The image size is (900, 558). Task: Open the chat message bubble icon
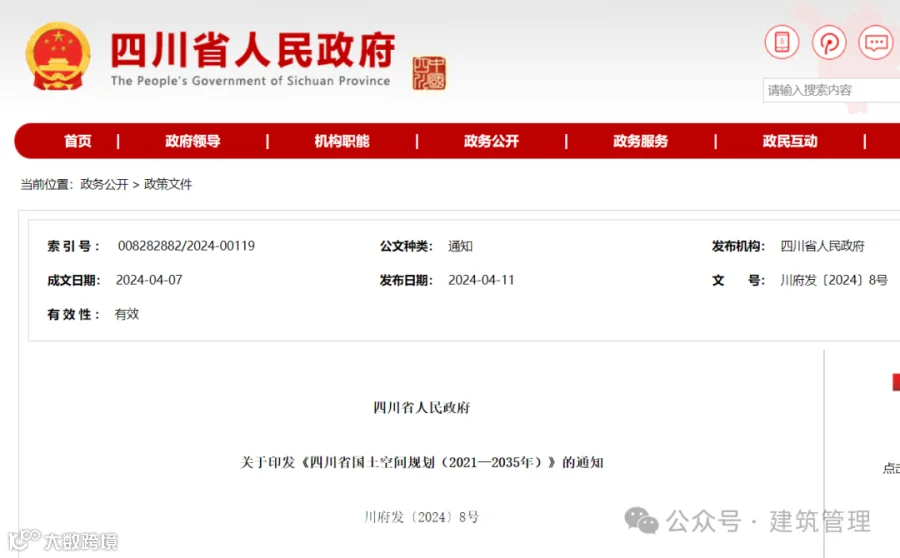click(876, 42)
